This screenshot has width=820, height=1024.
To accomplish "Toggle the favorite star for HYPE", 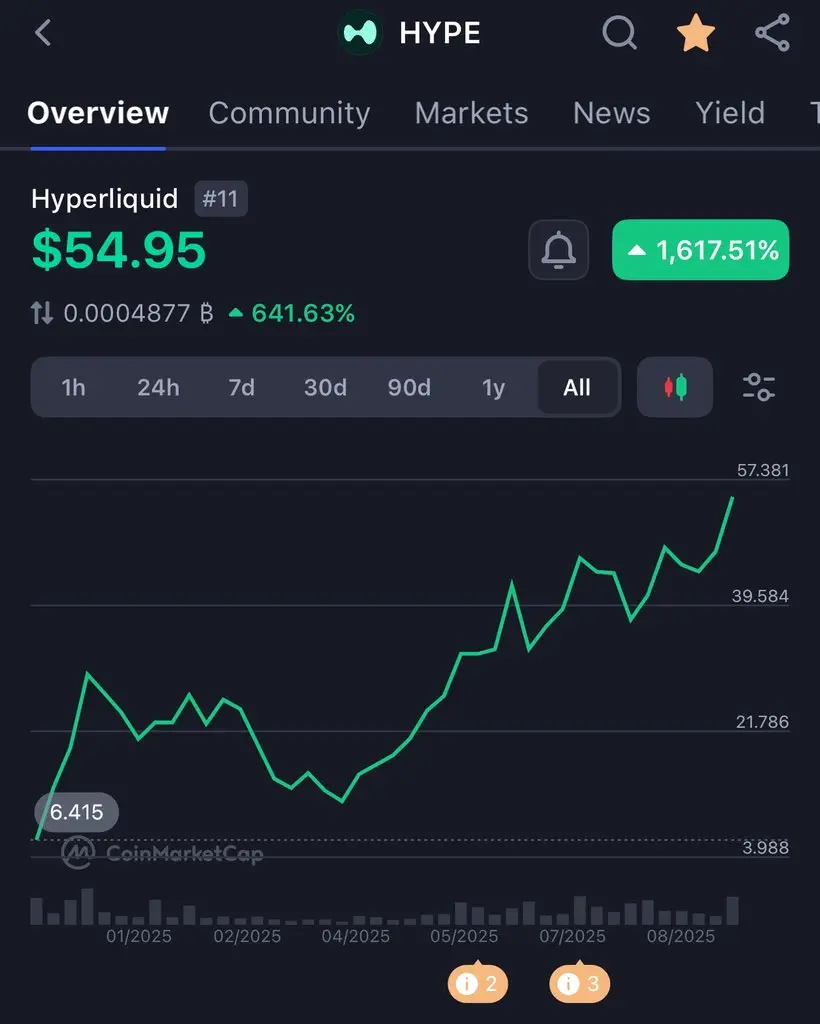I will click(x=695, y=33).
